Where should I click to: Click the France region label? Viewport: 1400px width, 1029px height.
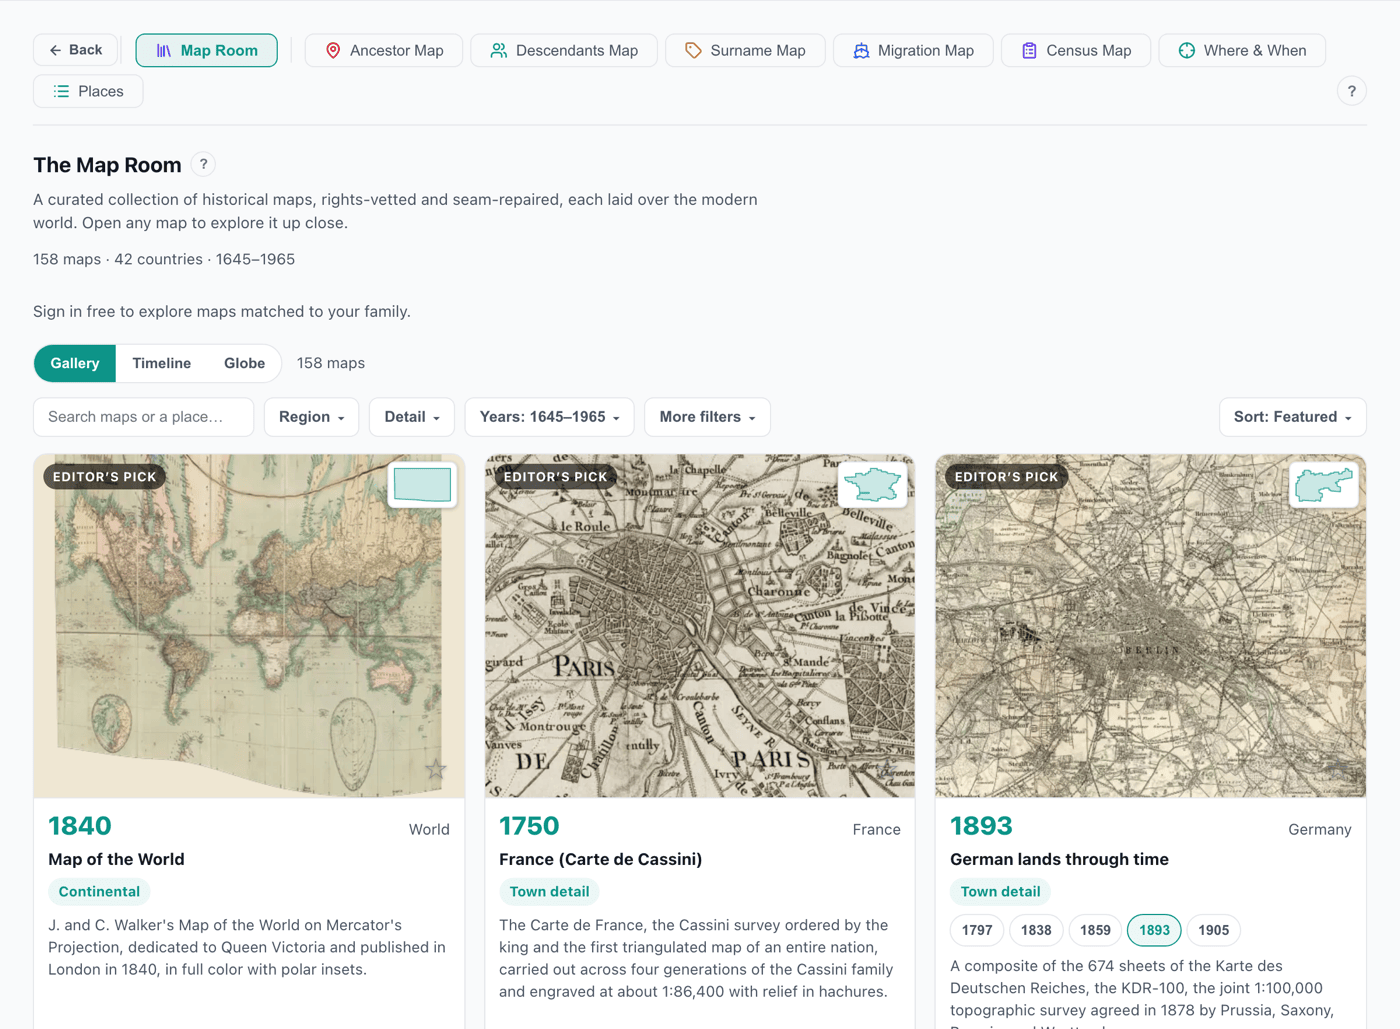(876, 829)
